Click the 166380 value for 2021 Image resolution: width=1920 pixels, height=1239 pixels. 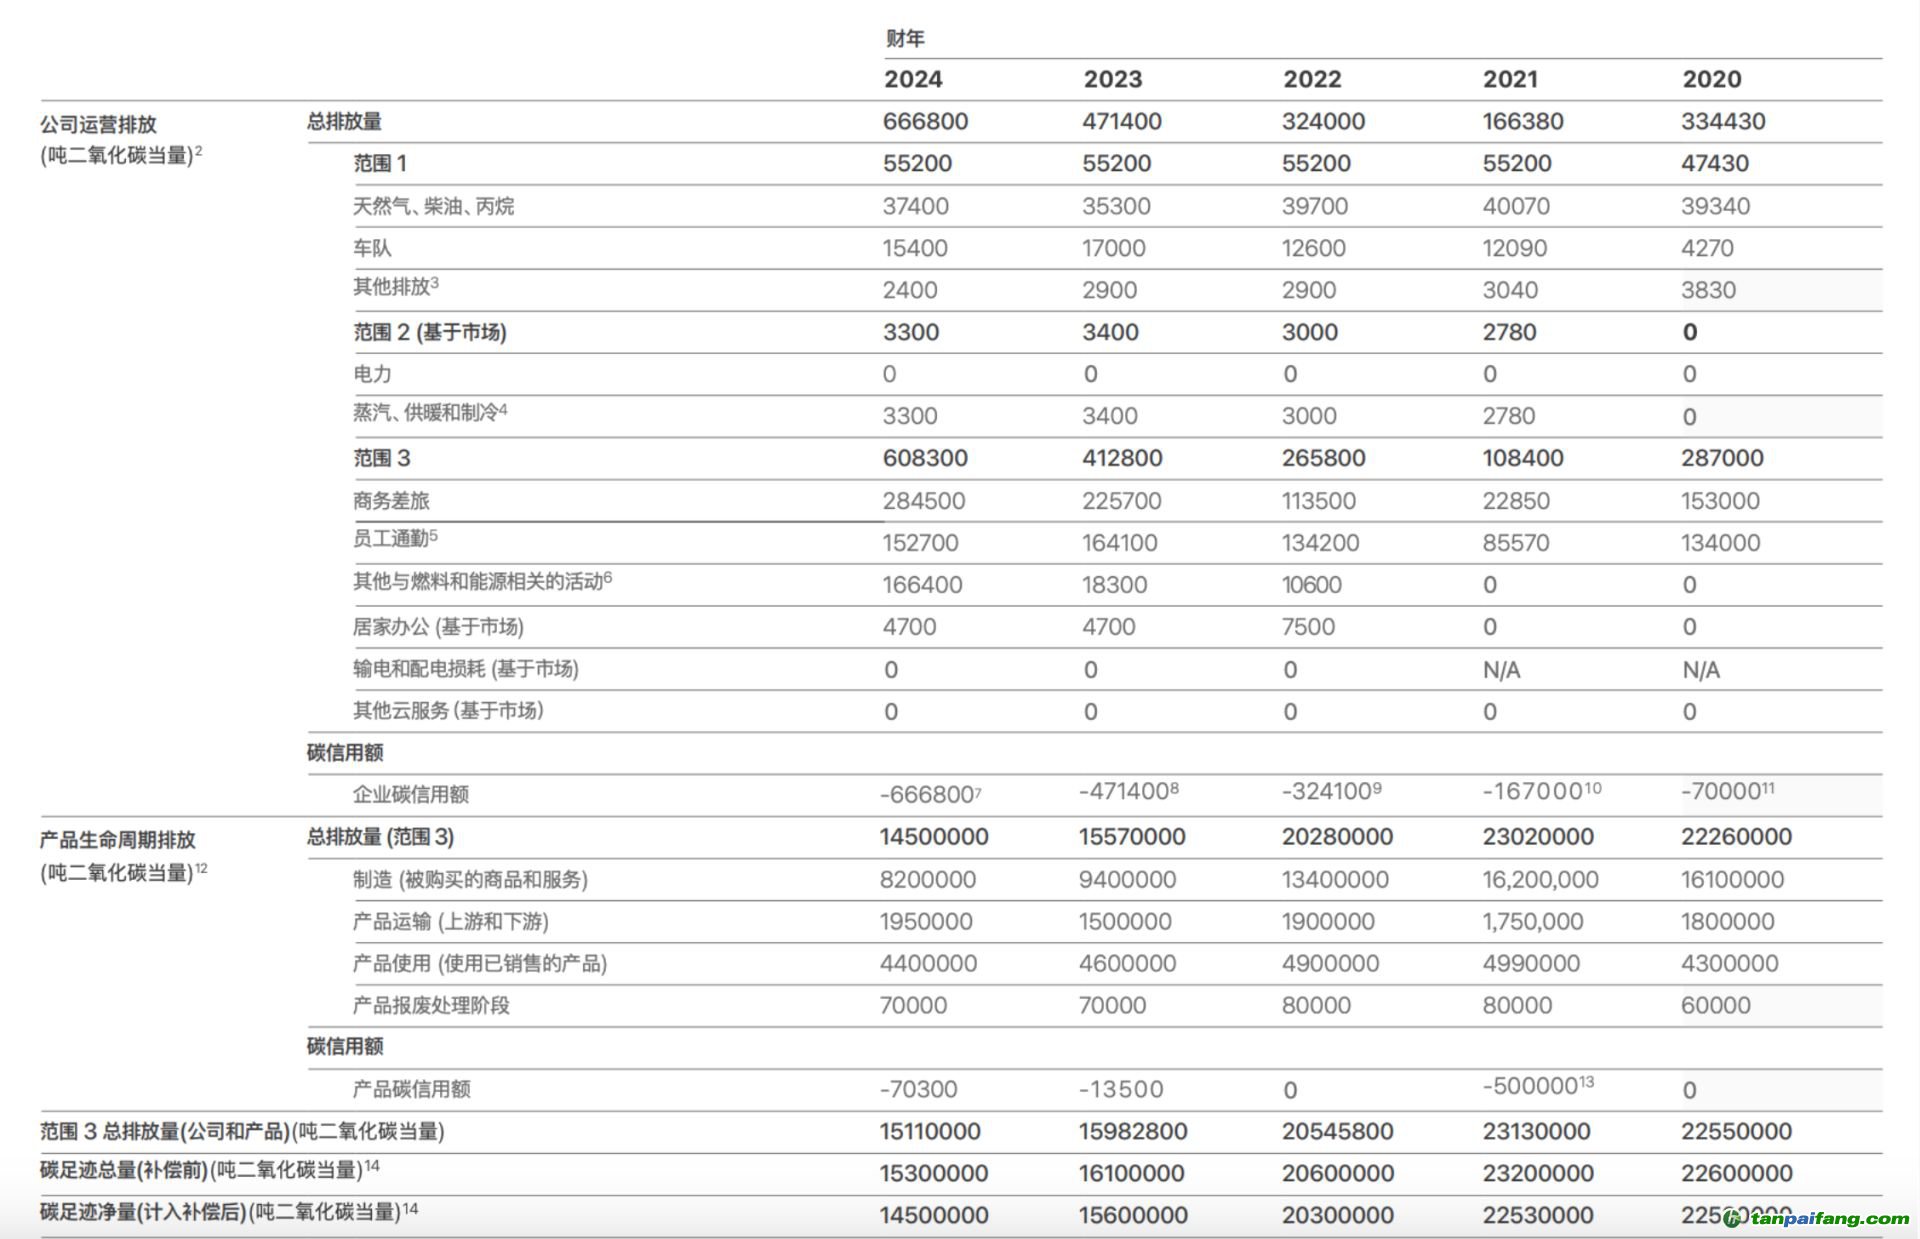coord(1522,121)
